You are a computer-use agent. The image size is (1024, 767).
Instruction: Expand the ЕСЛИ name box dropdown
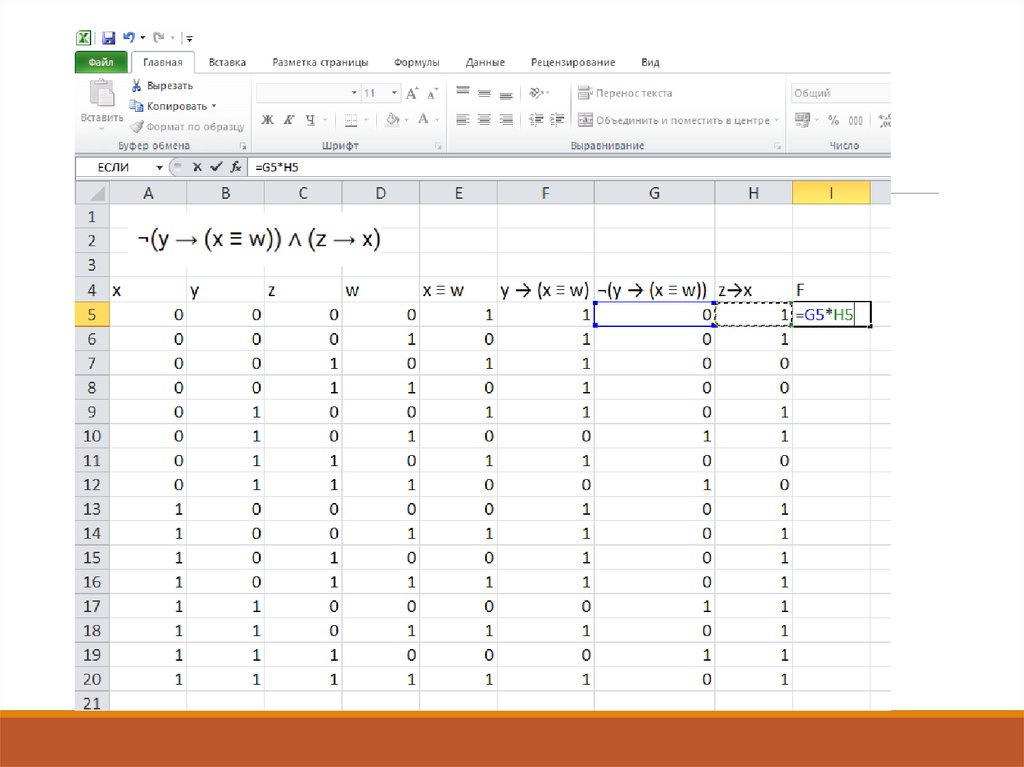(159, 168)
